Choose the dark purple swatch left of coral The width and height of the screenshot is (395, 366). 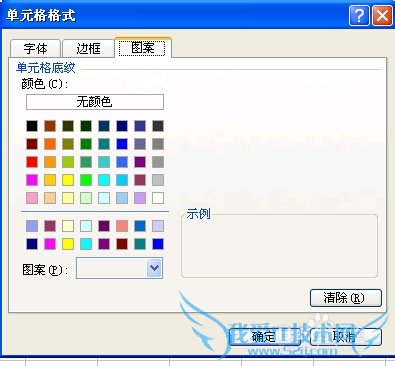(104, 226)
